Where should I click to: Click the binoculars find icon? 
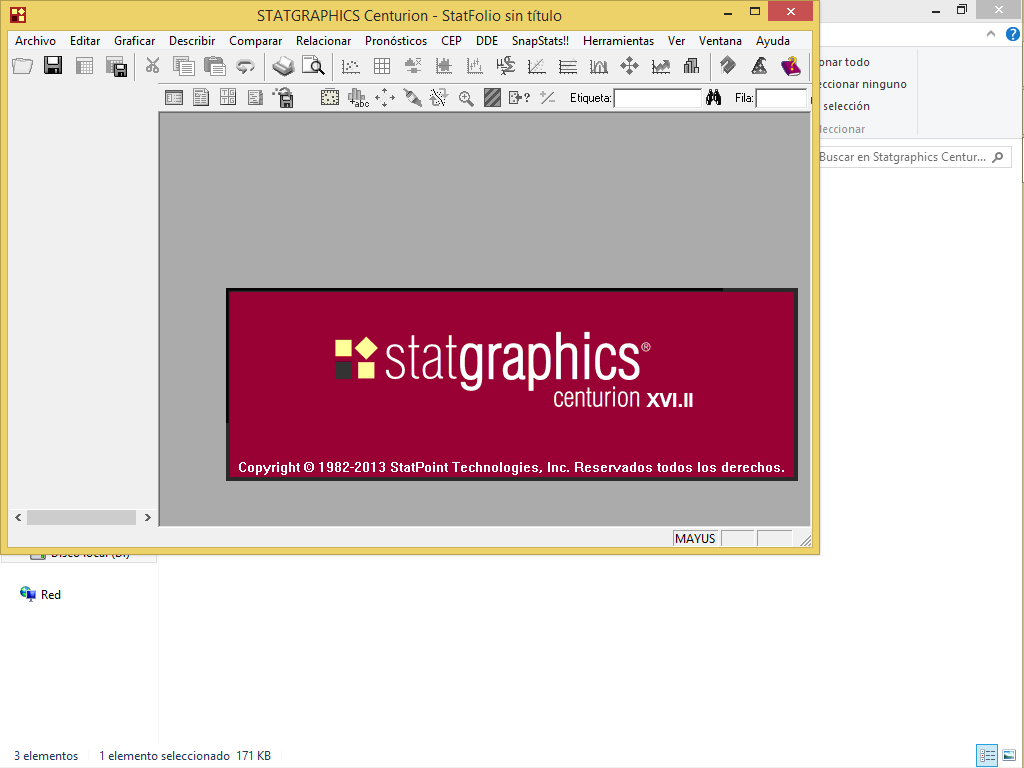713,98
